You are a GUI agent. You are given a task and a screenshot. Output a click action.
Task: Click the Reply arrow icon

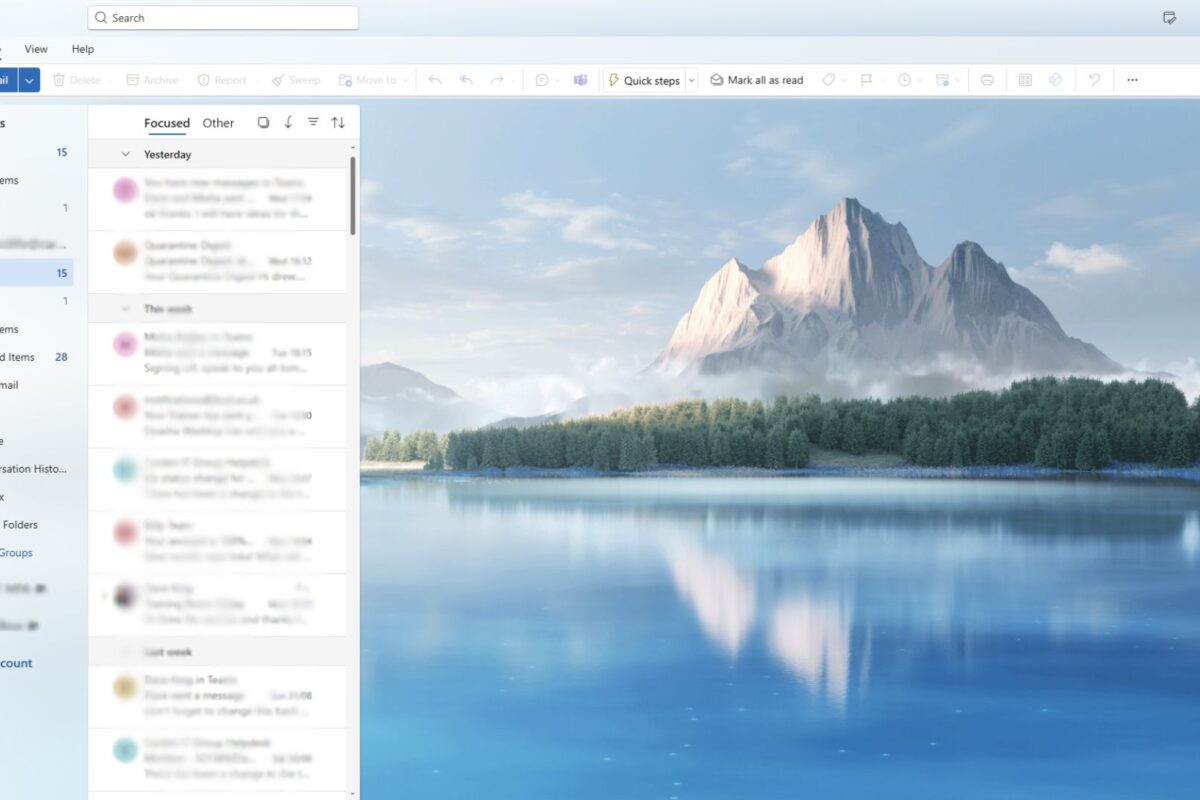point(435,80)
